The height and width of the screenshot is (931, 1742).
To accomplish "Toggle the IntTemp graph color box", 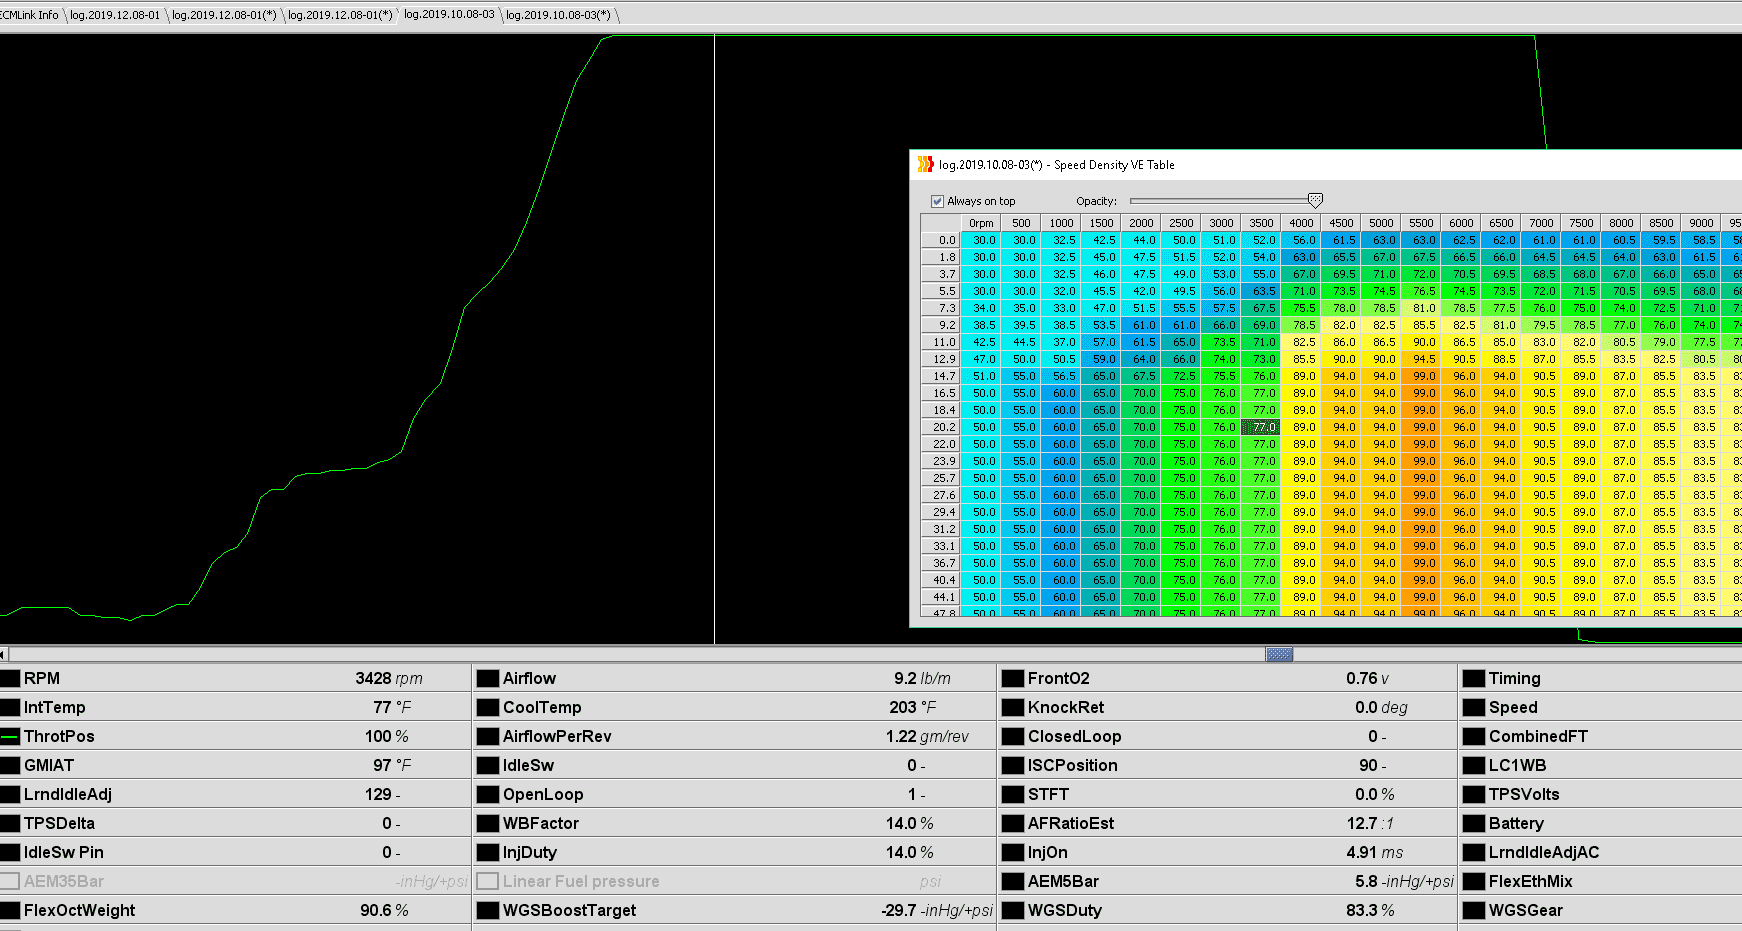I will coord(10,707).
